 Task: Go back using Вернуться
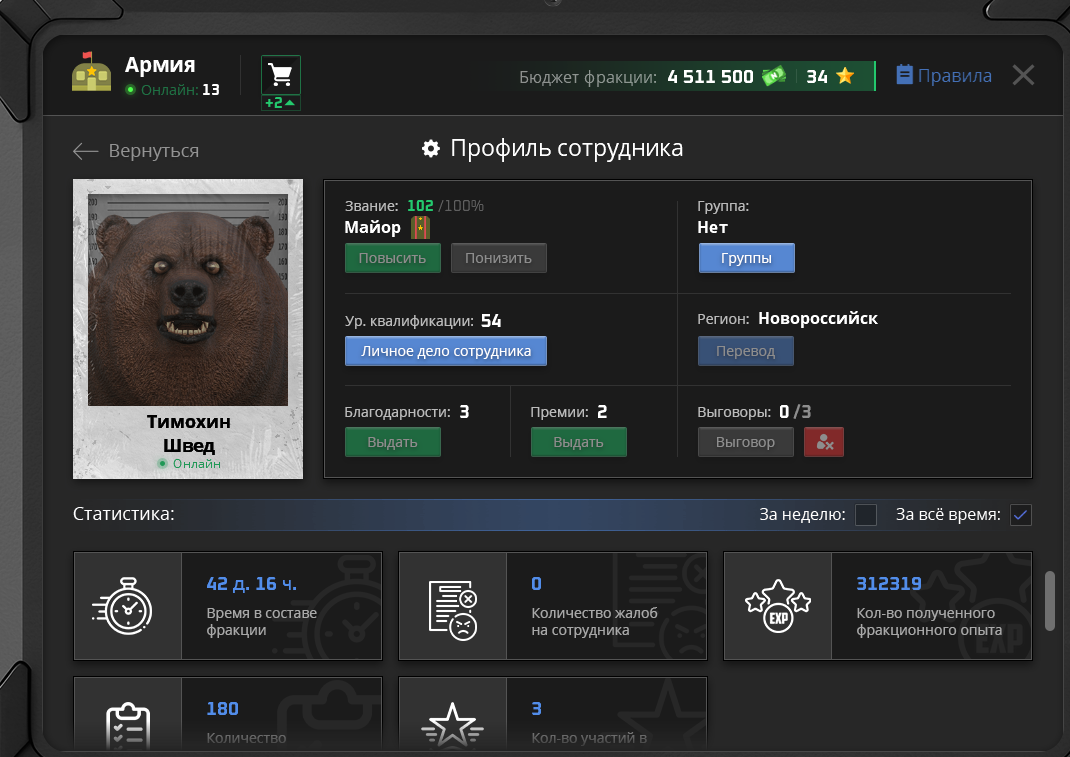tap(136, 151)
